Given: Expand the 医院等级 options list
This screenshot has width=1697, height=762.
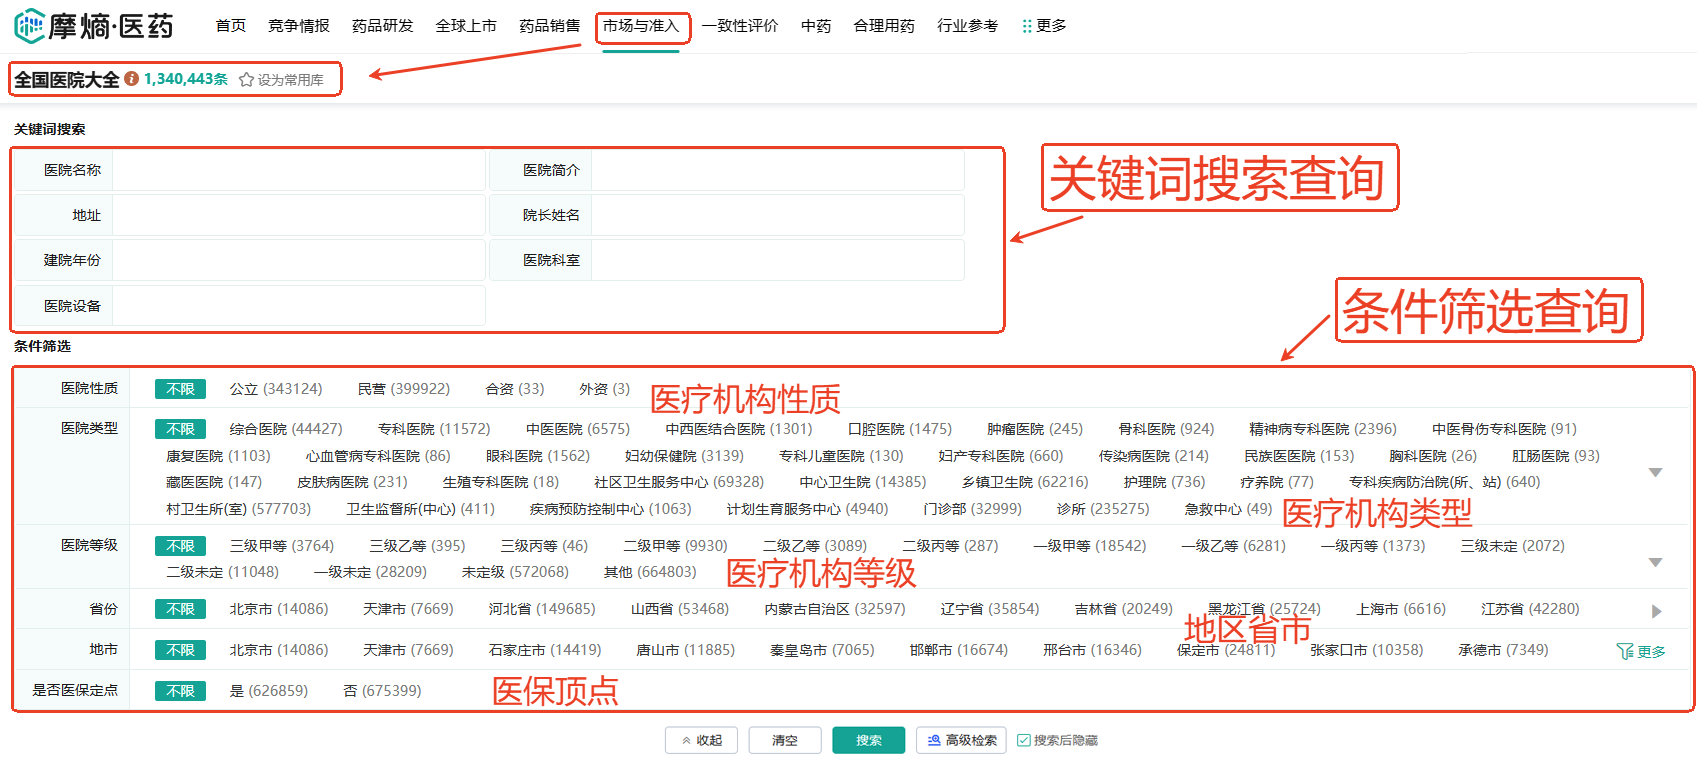Looking at the screenshot, I should click(1655, 562).
